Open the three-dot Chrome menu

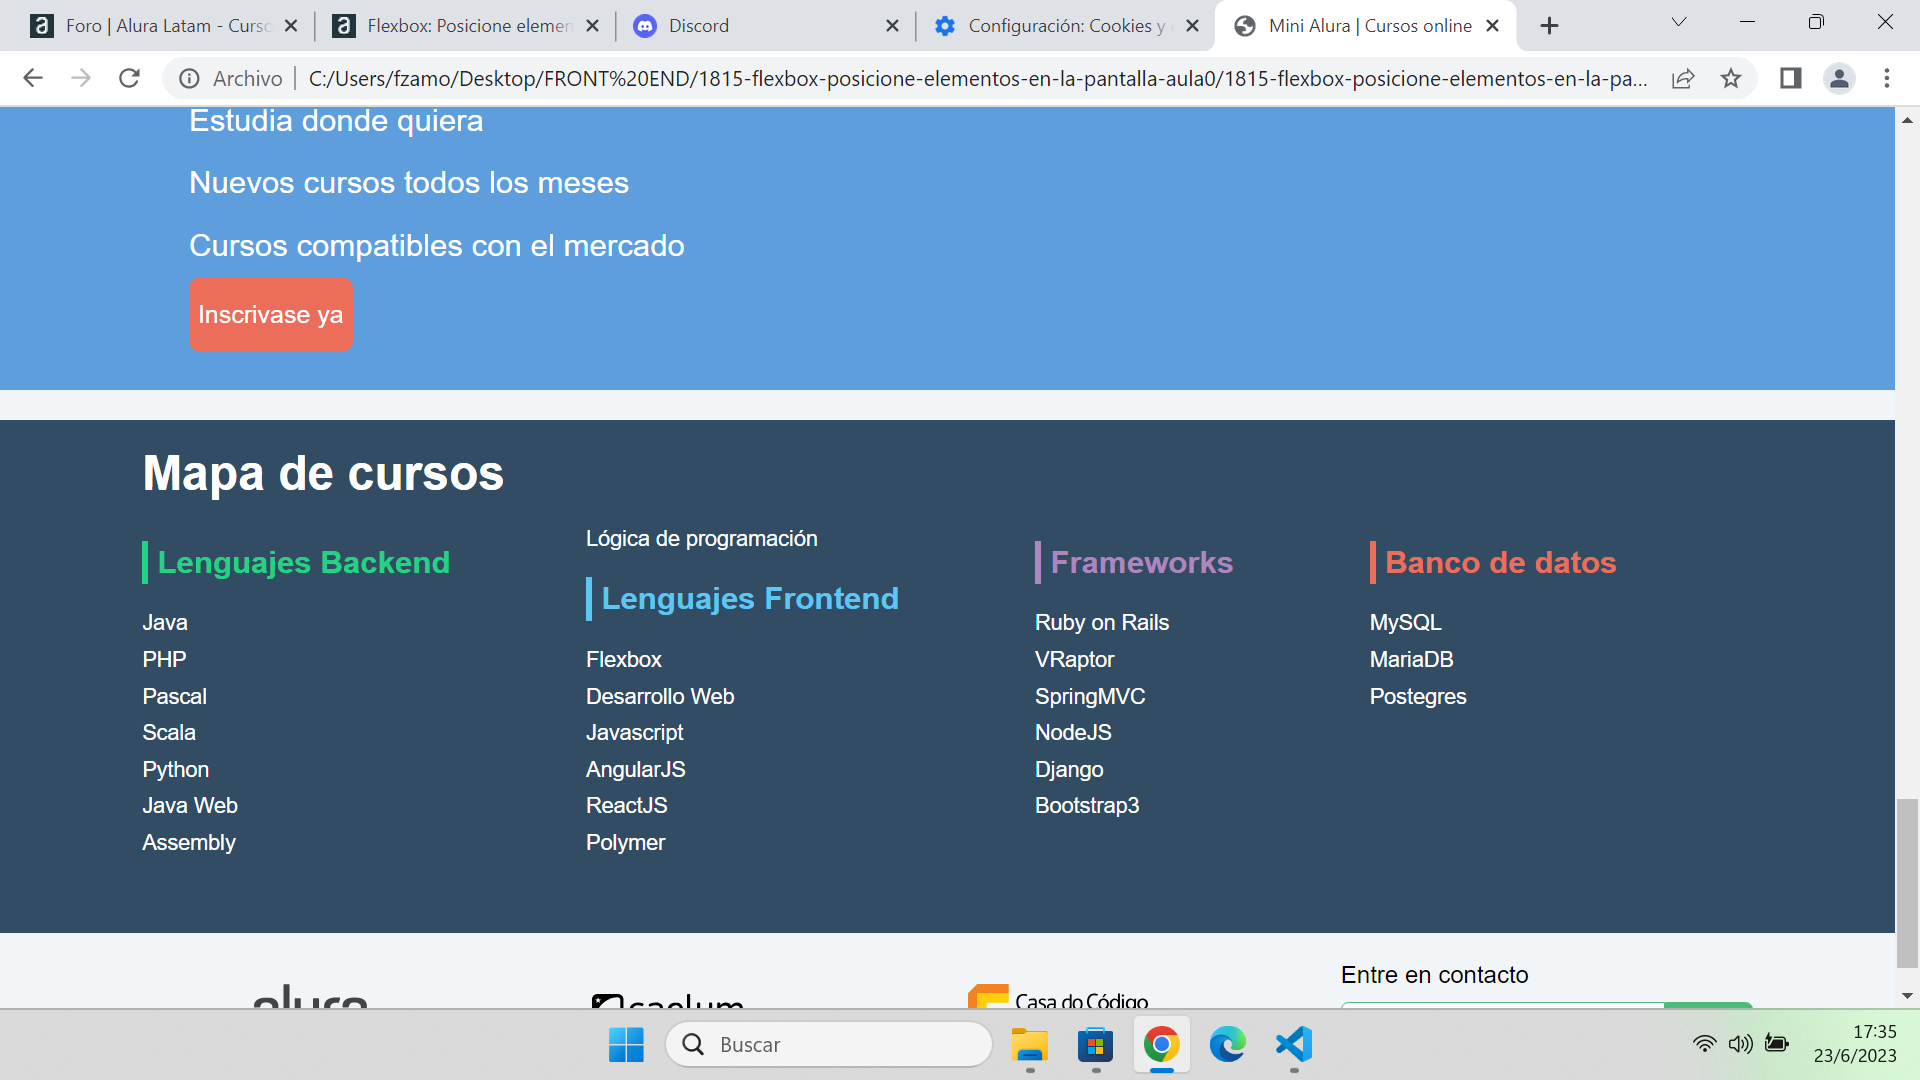pos(1888,78)
